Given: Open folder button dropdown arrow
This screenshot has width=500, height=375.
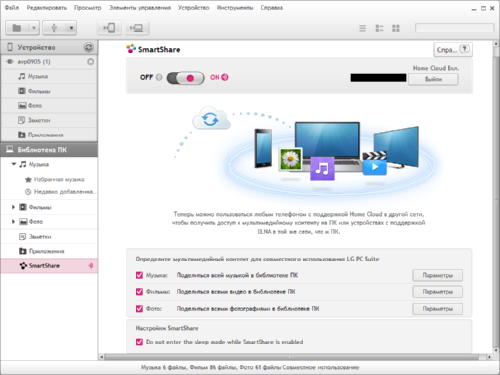Looking at the screenshot, I should coord(34,28).
